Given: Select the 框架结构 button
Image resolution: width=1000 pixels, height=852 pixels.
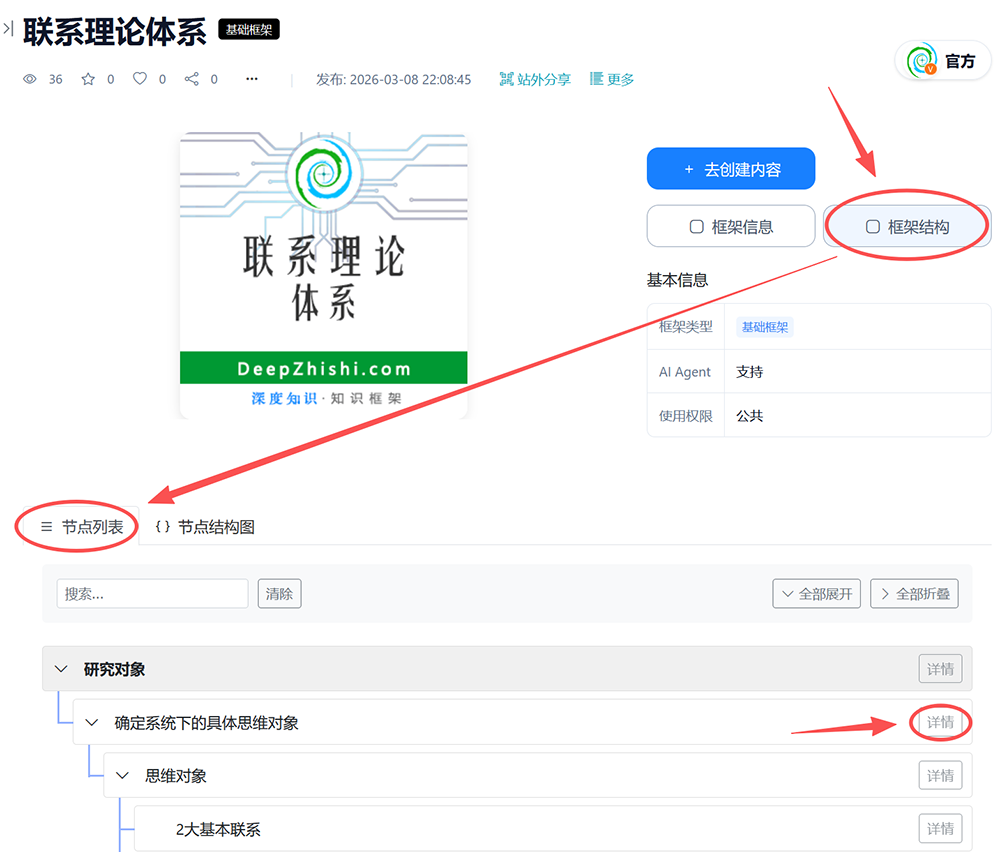Looking at the screenshot, I should (907, 226).
